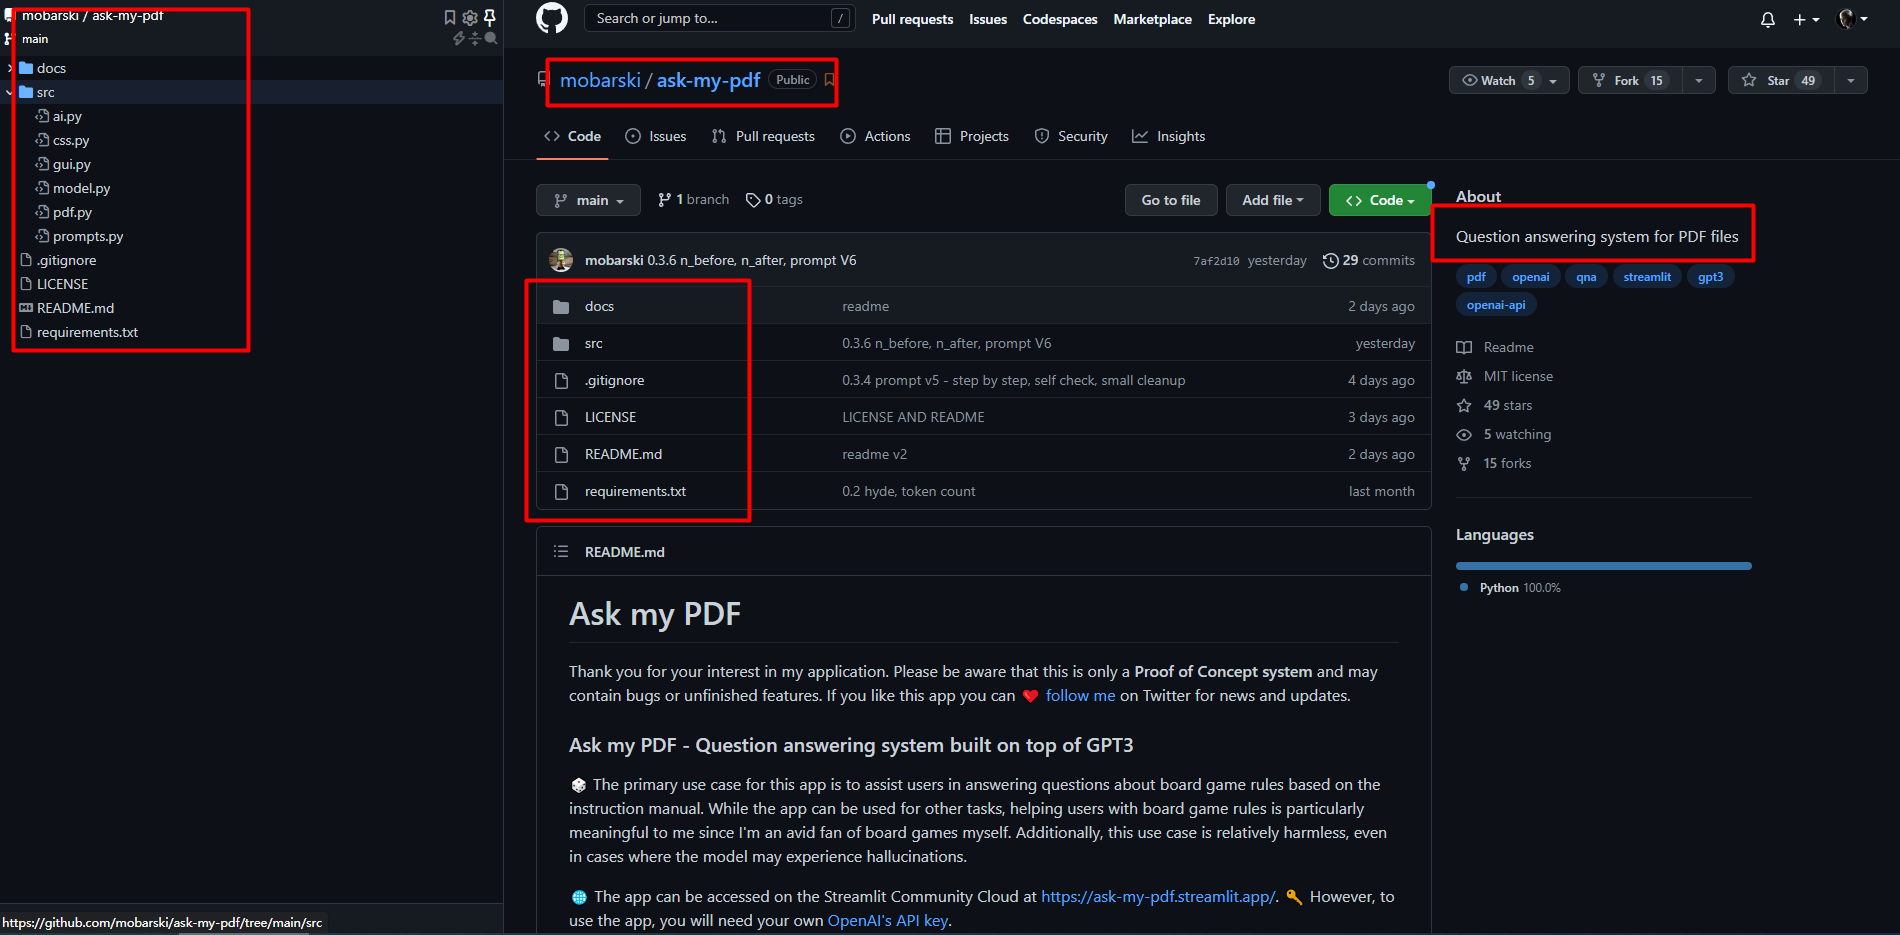Click the ask-my-pdf repository name link
This screenshot has width=1900, height=935.
[x=708, y=80]
